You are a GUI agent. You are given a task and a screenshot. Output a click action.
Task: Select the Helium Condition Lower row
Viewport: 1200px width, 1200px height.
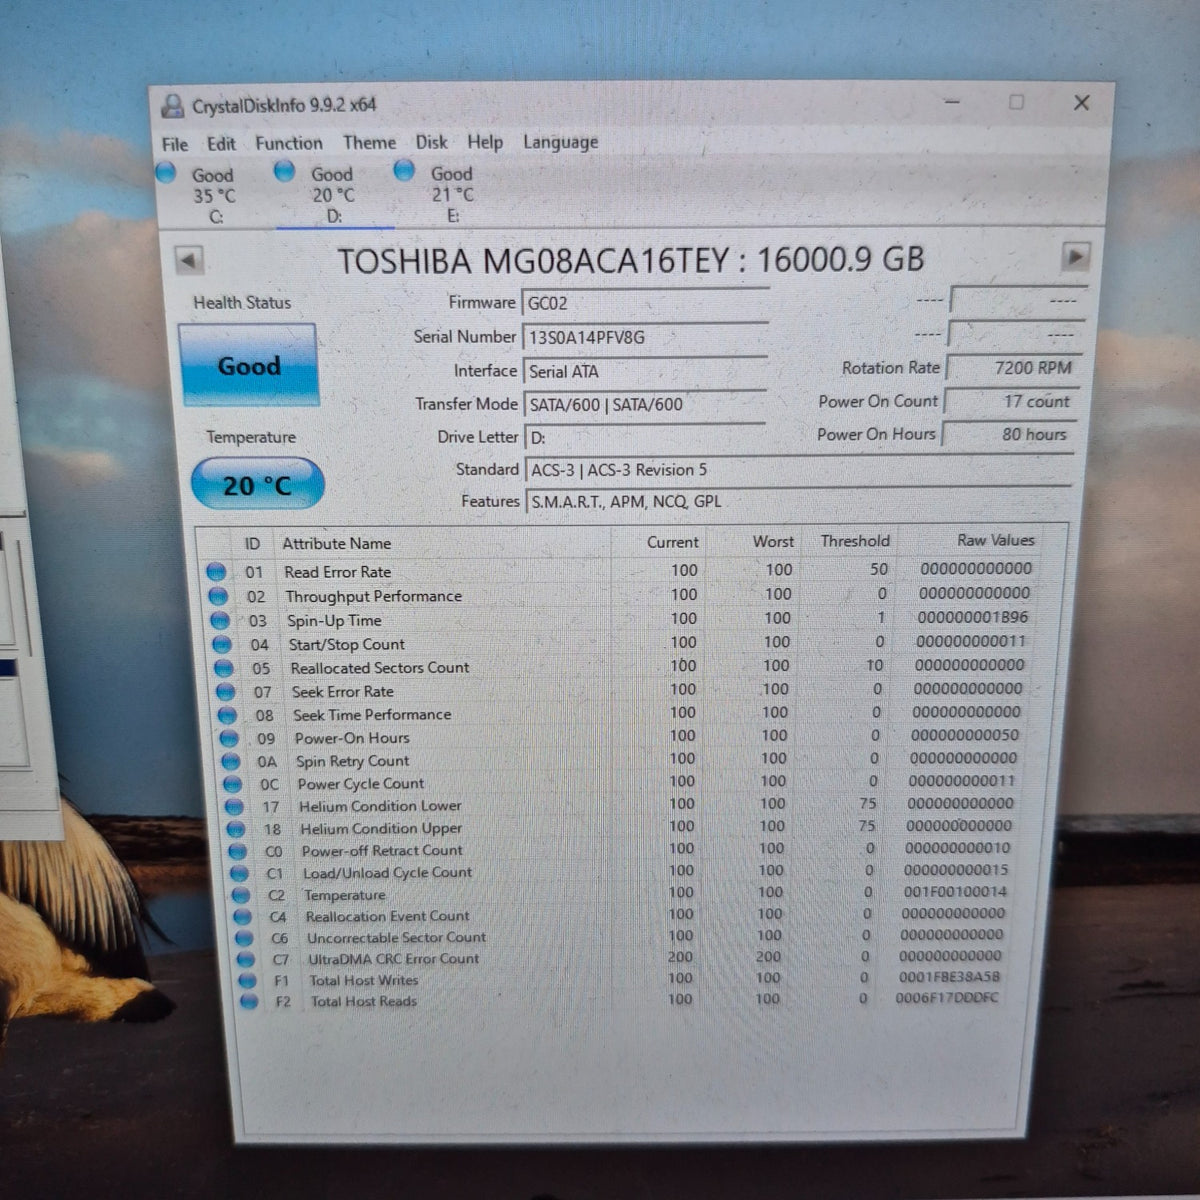click(x=620, y=805)
